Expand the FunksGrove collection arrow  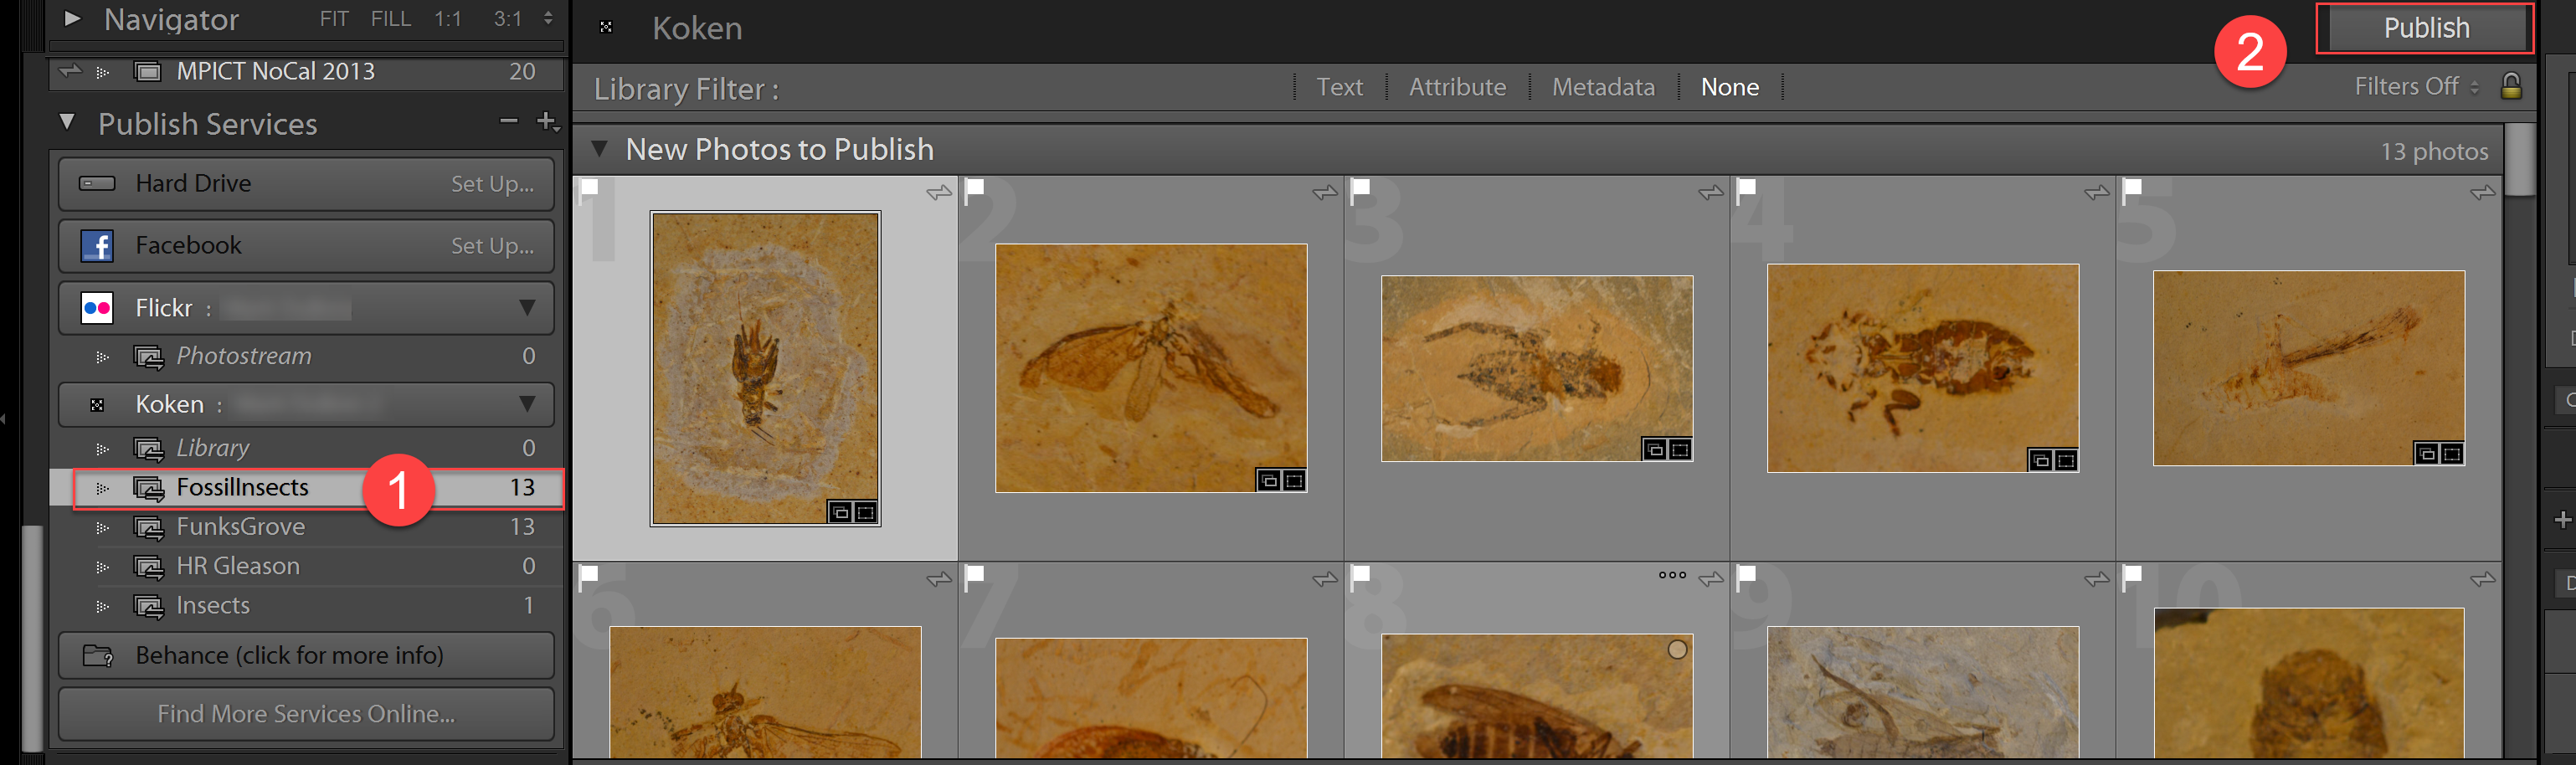click(102, 528)
